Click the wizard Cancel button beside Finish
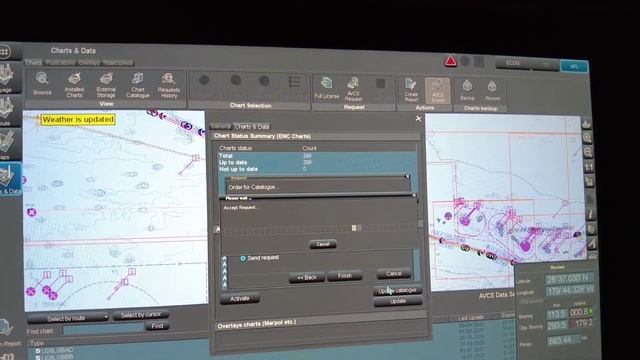The height and width of the screenshot is (360, 640). click(393, 274)
